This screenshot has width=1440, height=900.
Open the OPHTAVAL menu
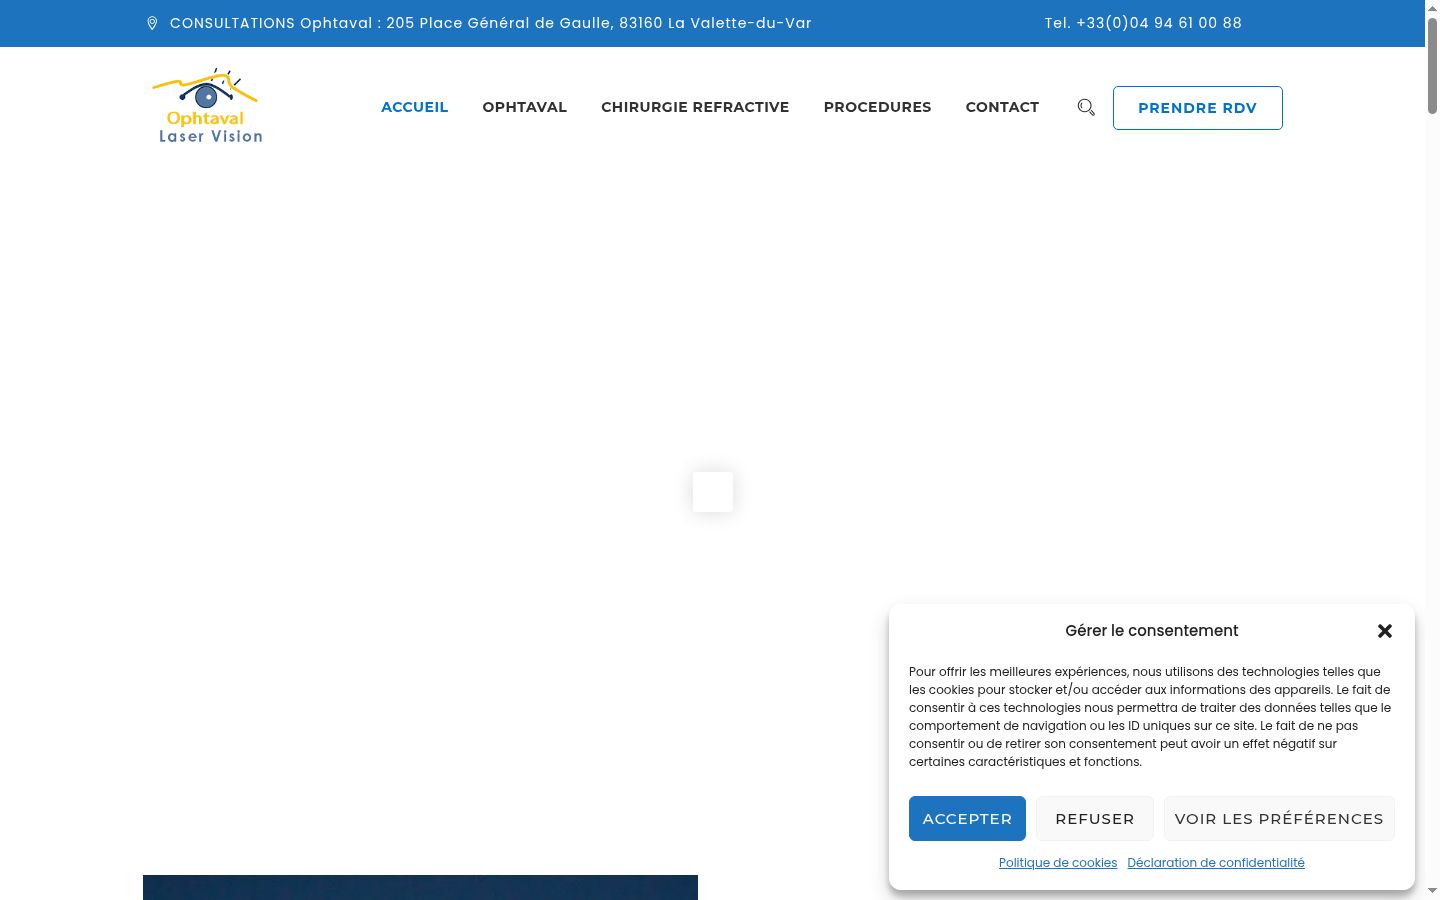pos(525,107)
